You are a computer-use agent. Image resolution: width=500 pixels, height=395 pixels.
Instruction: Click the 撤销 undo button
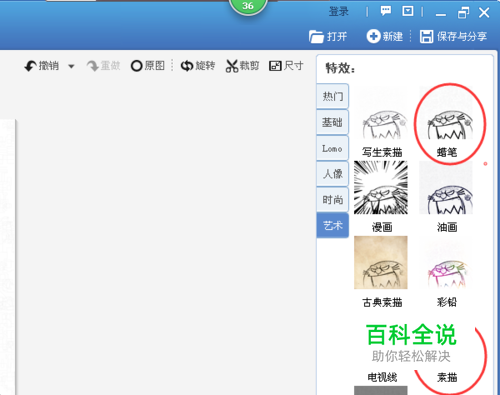(x=42, y=66)
